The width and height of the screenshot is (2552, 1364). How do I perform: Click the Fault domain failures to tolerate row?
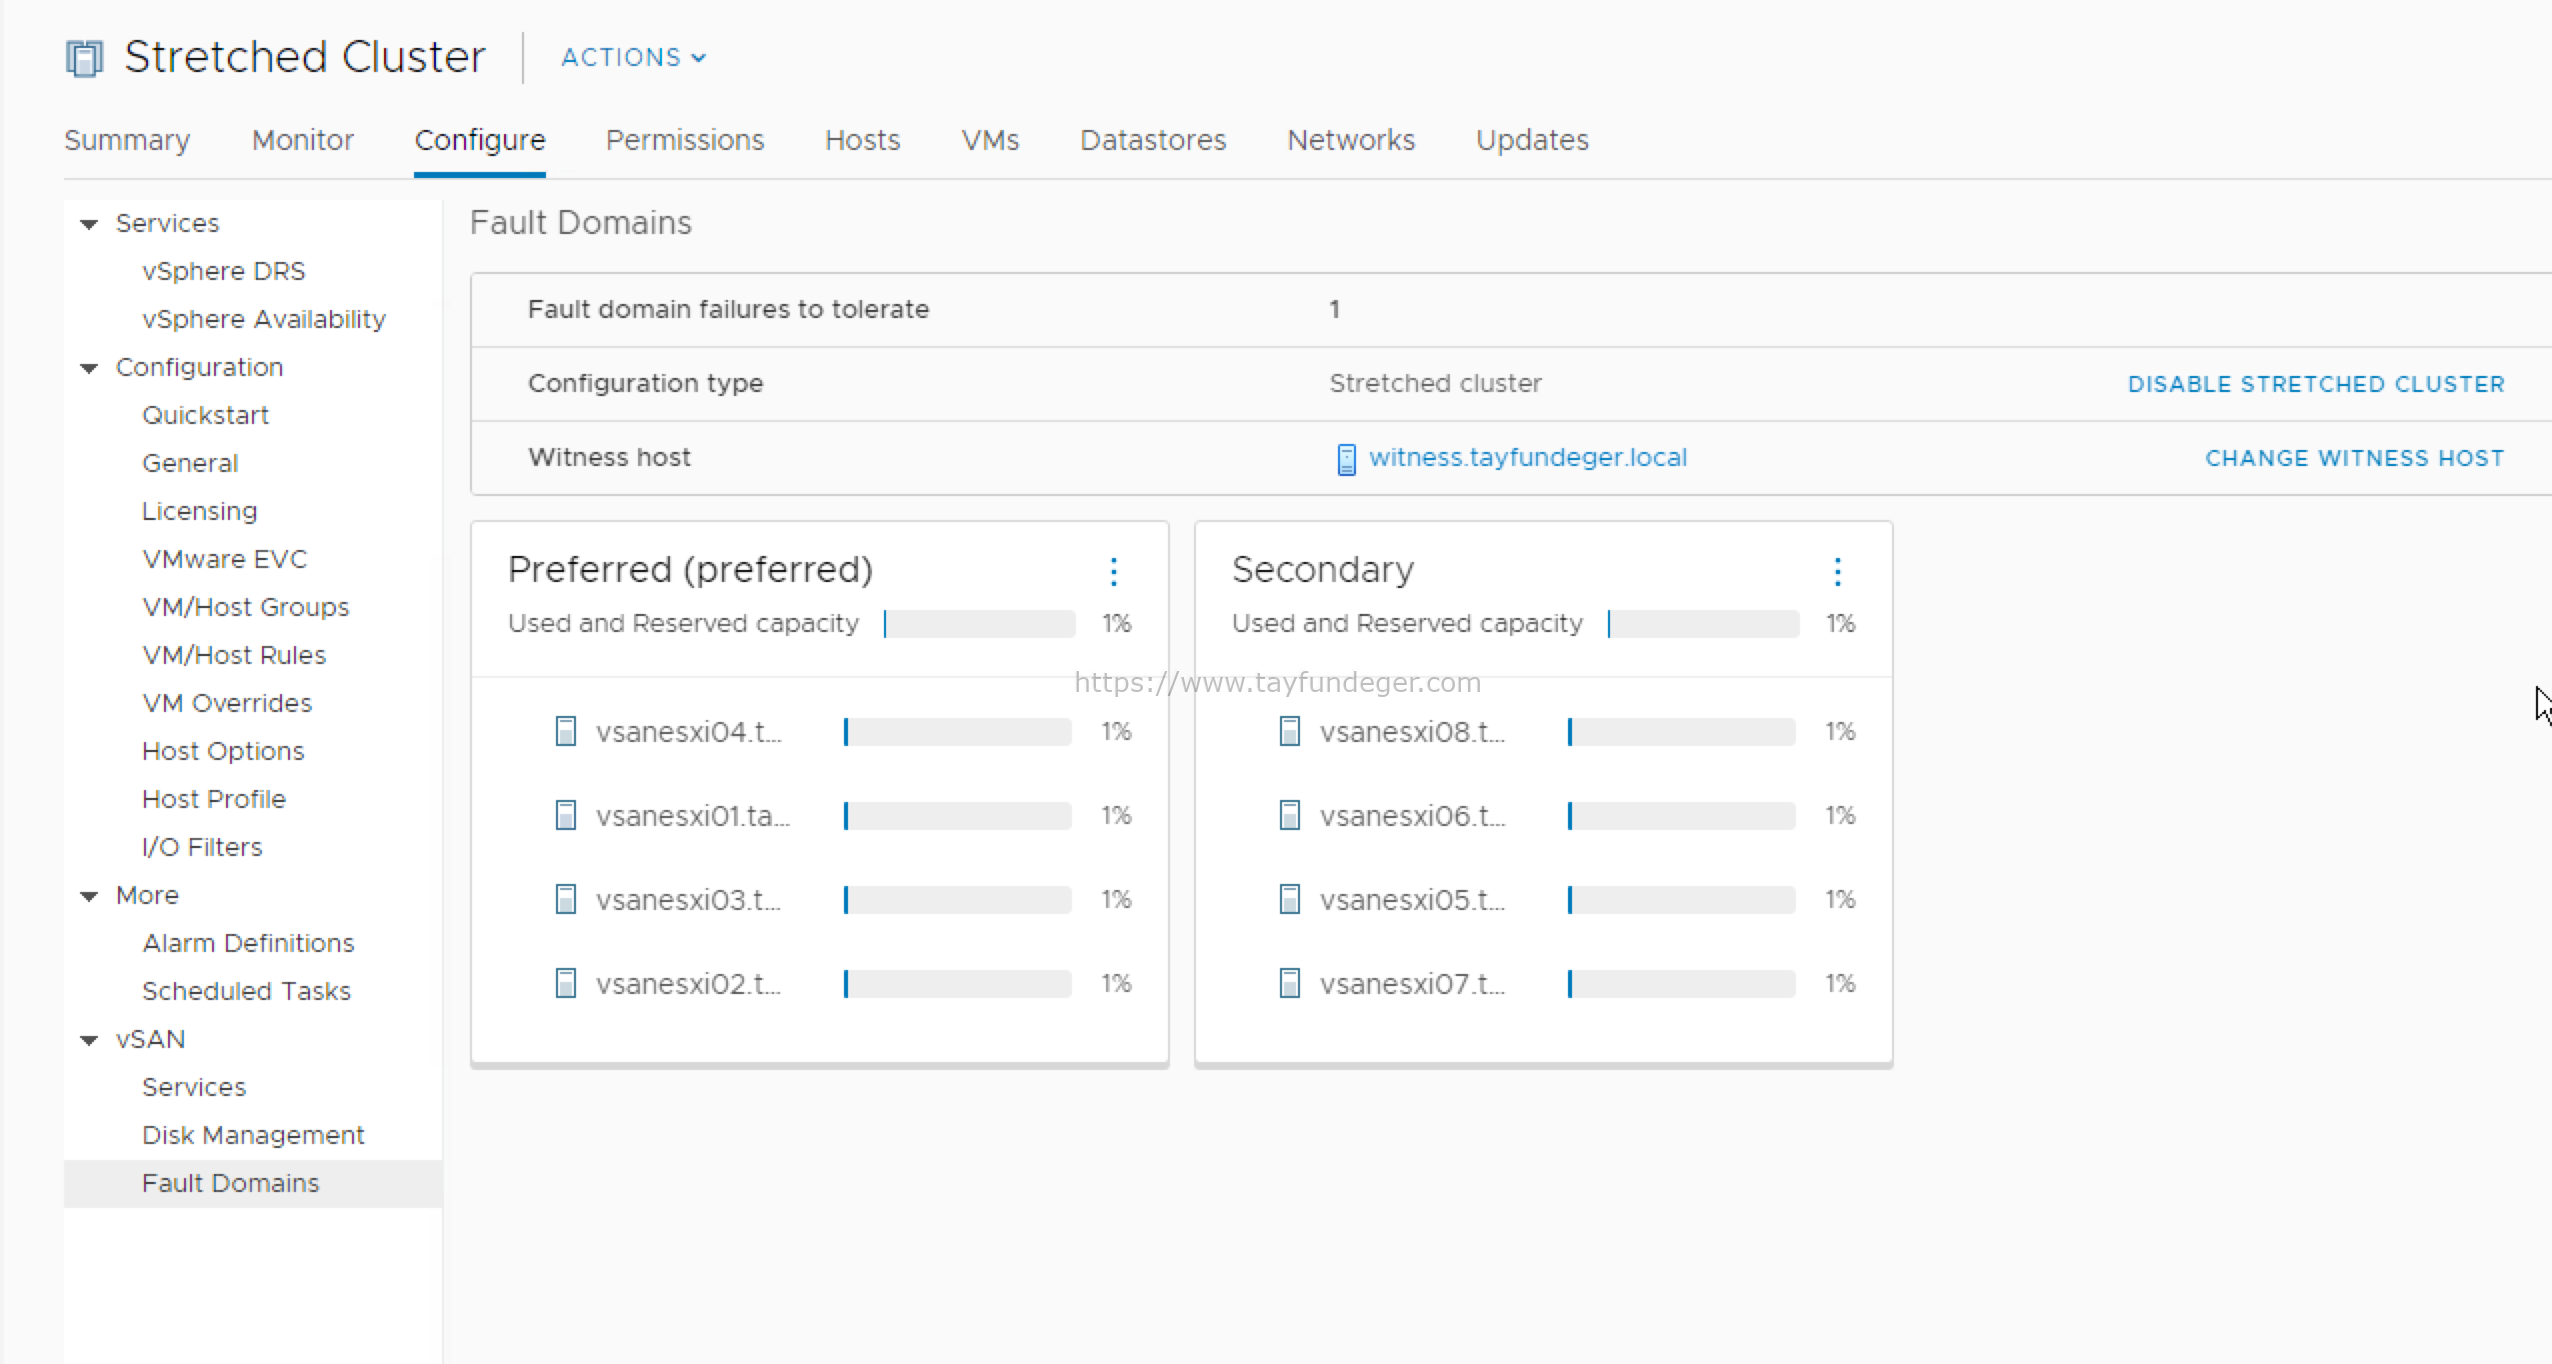(1512, 310)
